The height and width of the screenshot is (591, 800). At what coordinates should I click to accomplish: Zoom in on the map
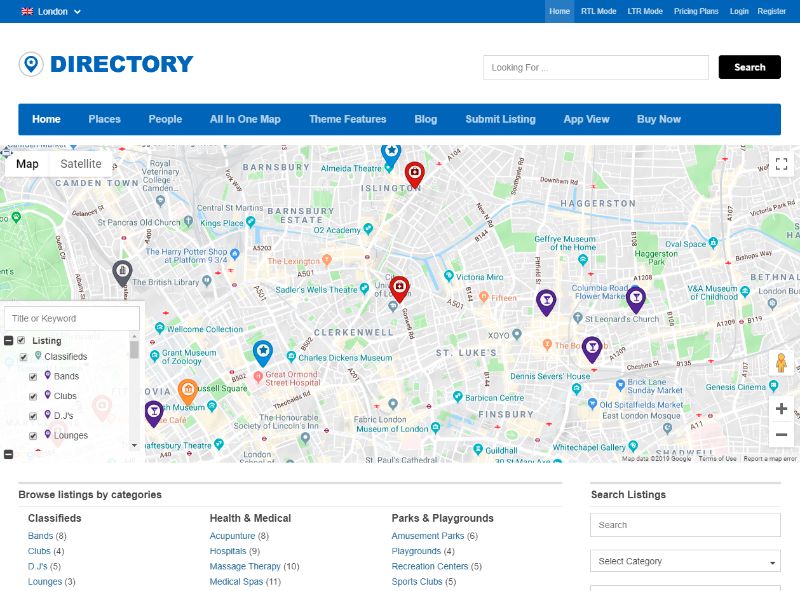pyautogui.click(x=781, y=409)
